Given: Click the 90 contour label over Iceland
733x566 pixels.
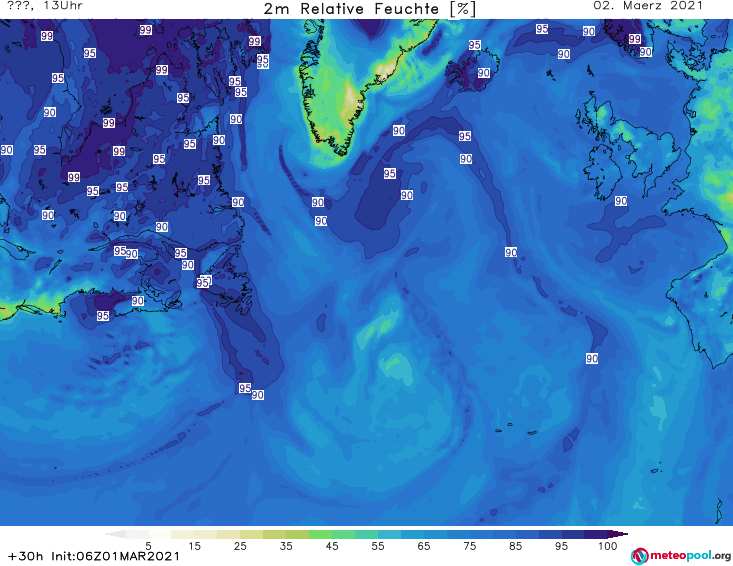Looking at the screenshot, I should (483, 73).
